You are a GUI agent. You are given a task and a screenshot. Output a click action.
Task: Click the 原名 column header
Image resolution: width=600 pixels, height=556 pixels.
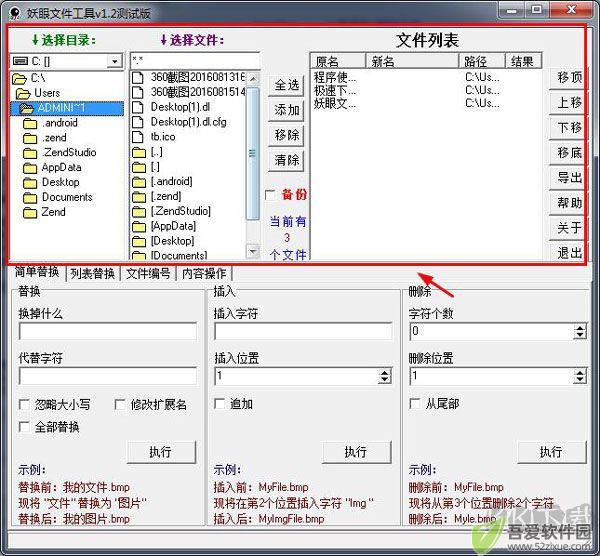[x=338, y=61]
